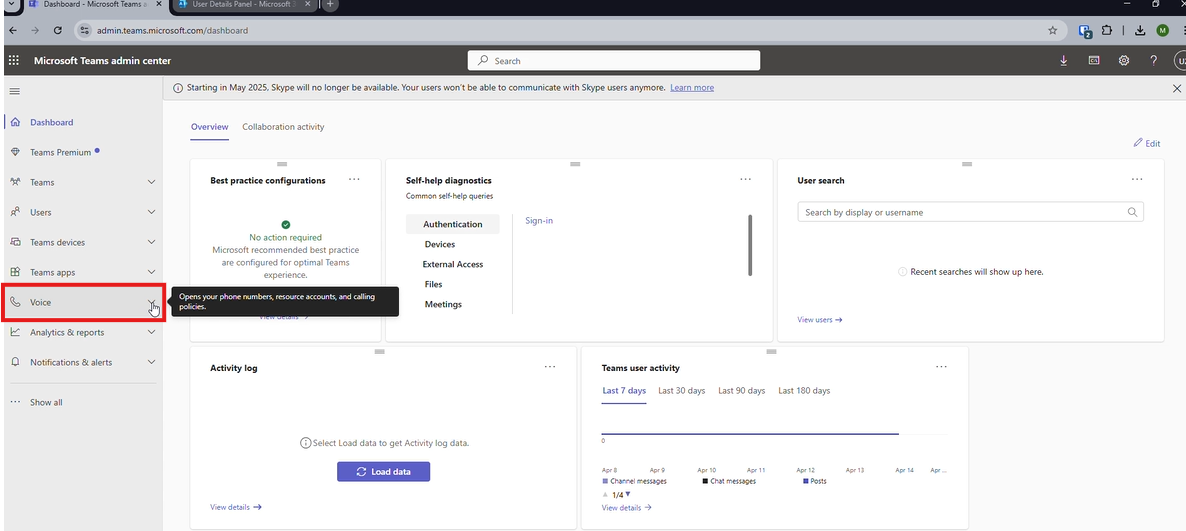Select External Access in self-help categories
The image size is (1186, 531).
tap(452, 265)
